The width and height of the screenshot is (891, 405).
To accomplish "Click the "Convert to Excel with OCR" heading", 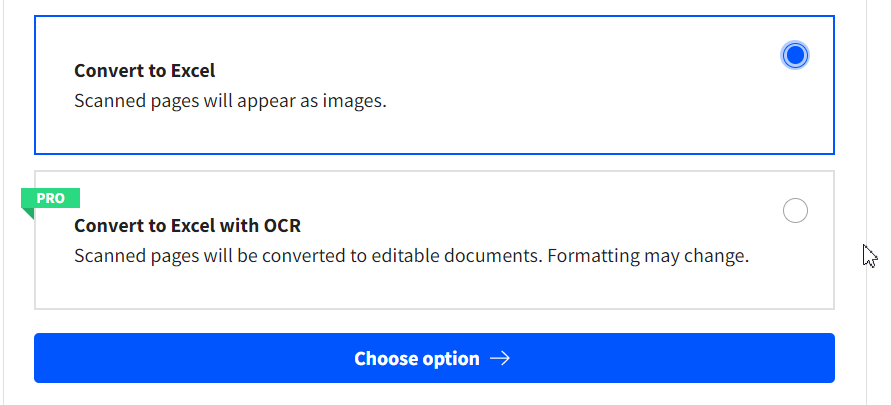I will 188,226.
